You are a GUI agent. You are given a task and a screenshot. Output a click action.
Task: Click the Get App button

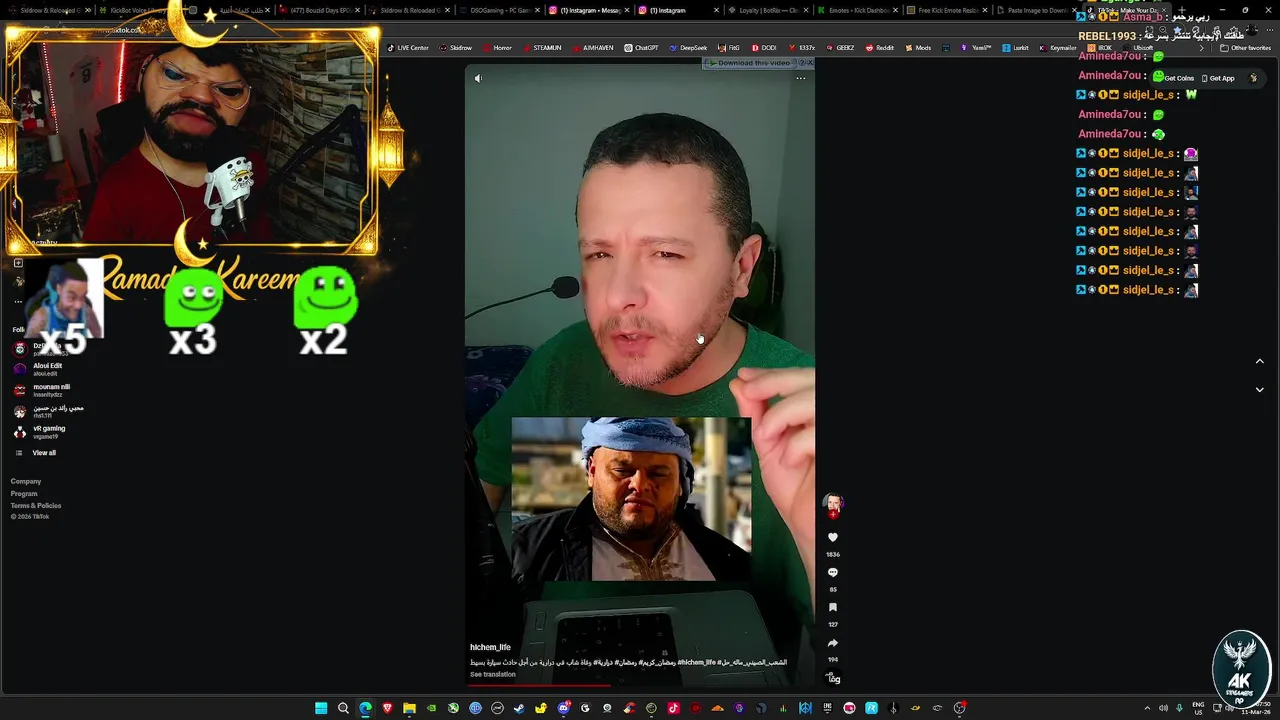click(x=1218, y=78)
